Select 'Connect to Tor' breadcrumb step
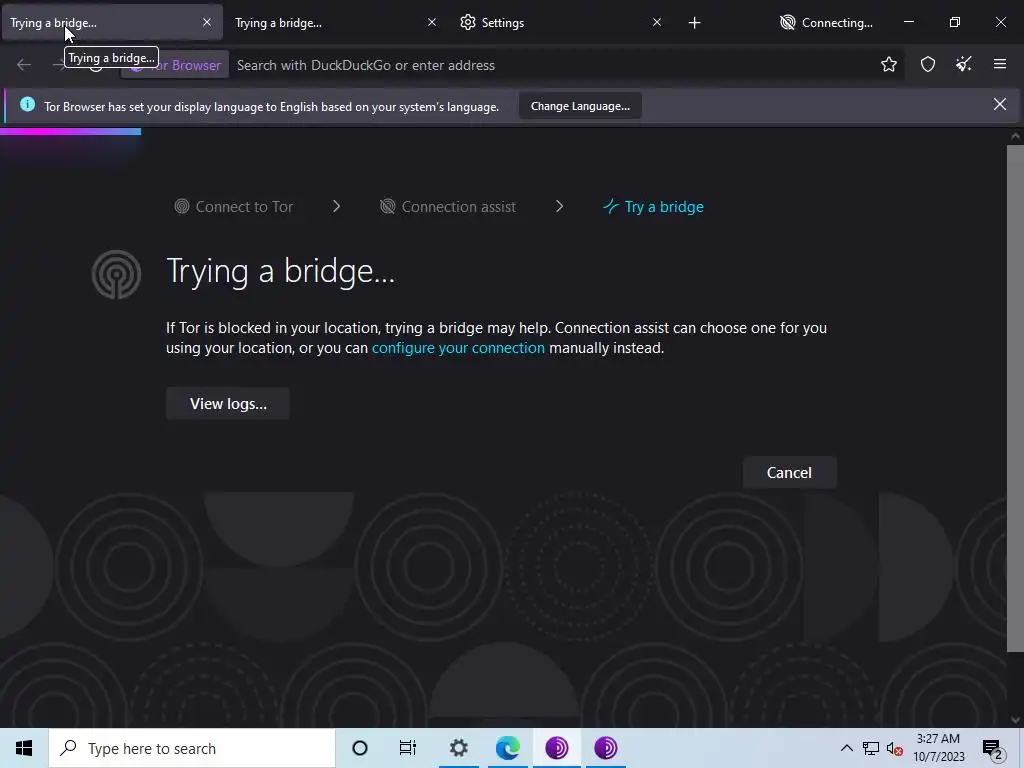 tap(233, 207)
